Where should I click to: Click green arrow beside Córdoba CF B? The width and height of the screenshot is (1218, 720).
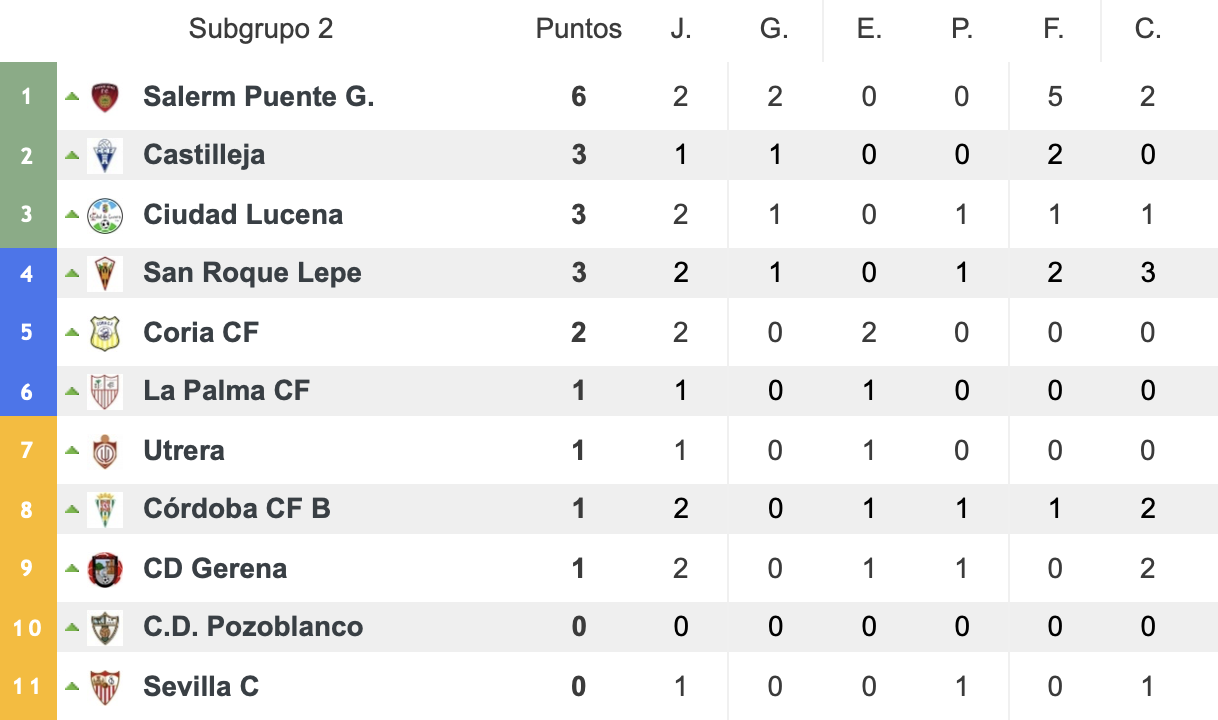pos(72,509)
